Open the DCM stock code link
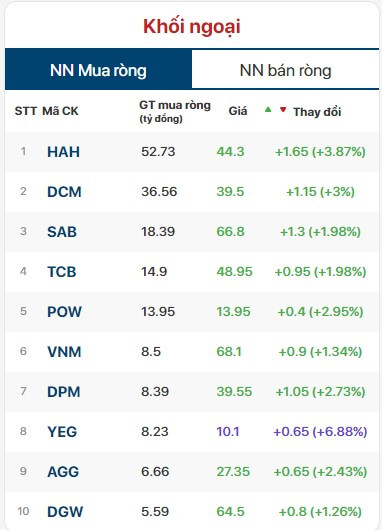Image resolution: width=382 pixels, height=530 pixels. [64, 192]
